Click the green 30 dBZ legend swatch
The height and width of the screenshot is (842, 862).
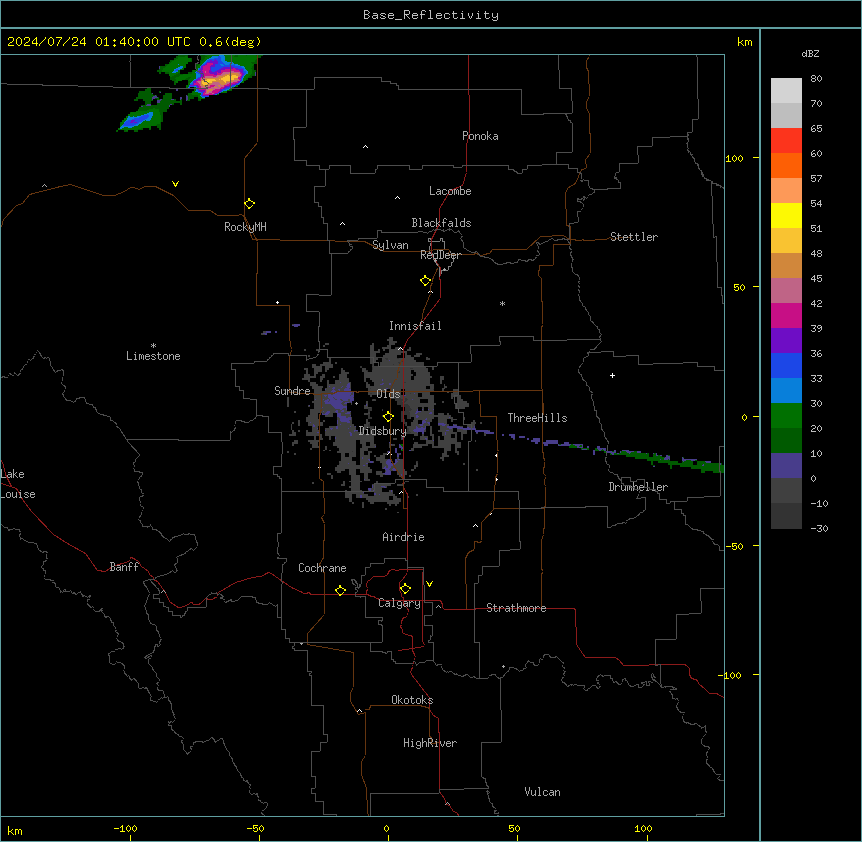pos(786,416)
